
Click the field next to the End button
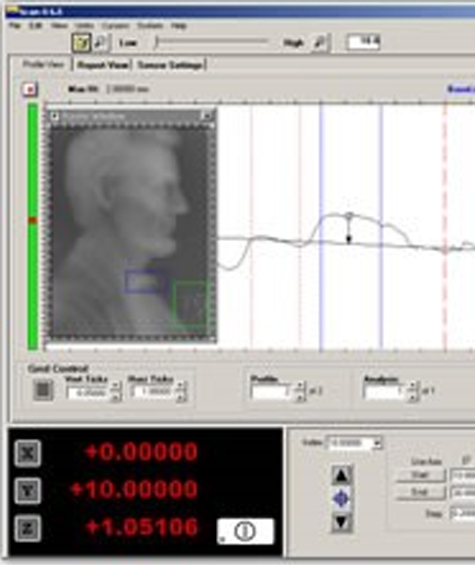pyautogui.click(x=463, y=493)
